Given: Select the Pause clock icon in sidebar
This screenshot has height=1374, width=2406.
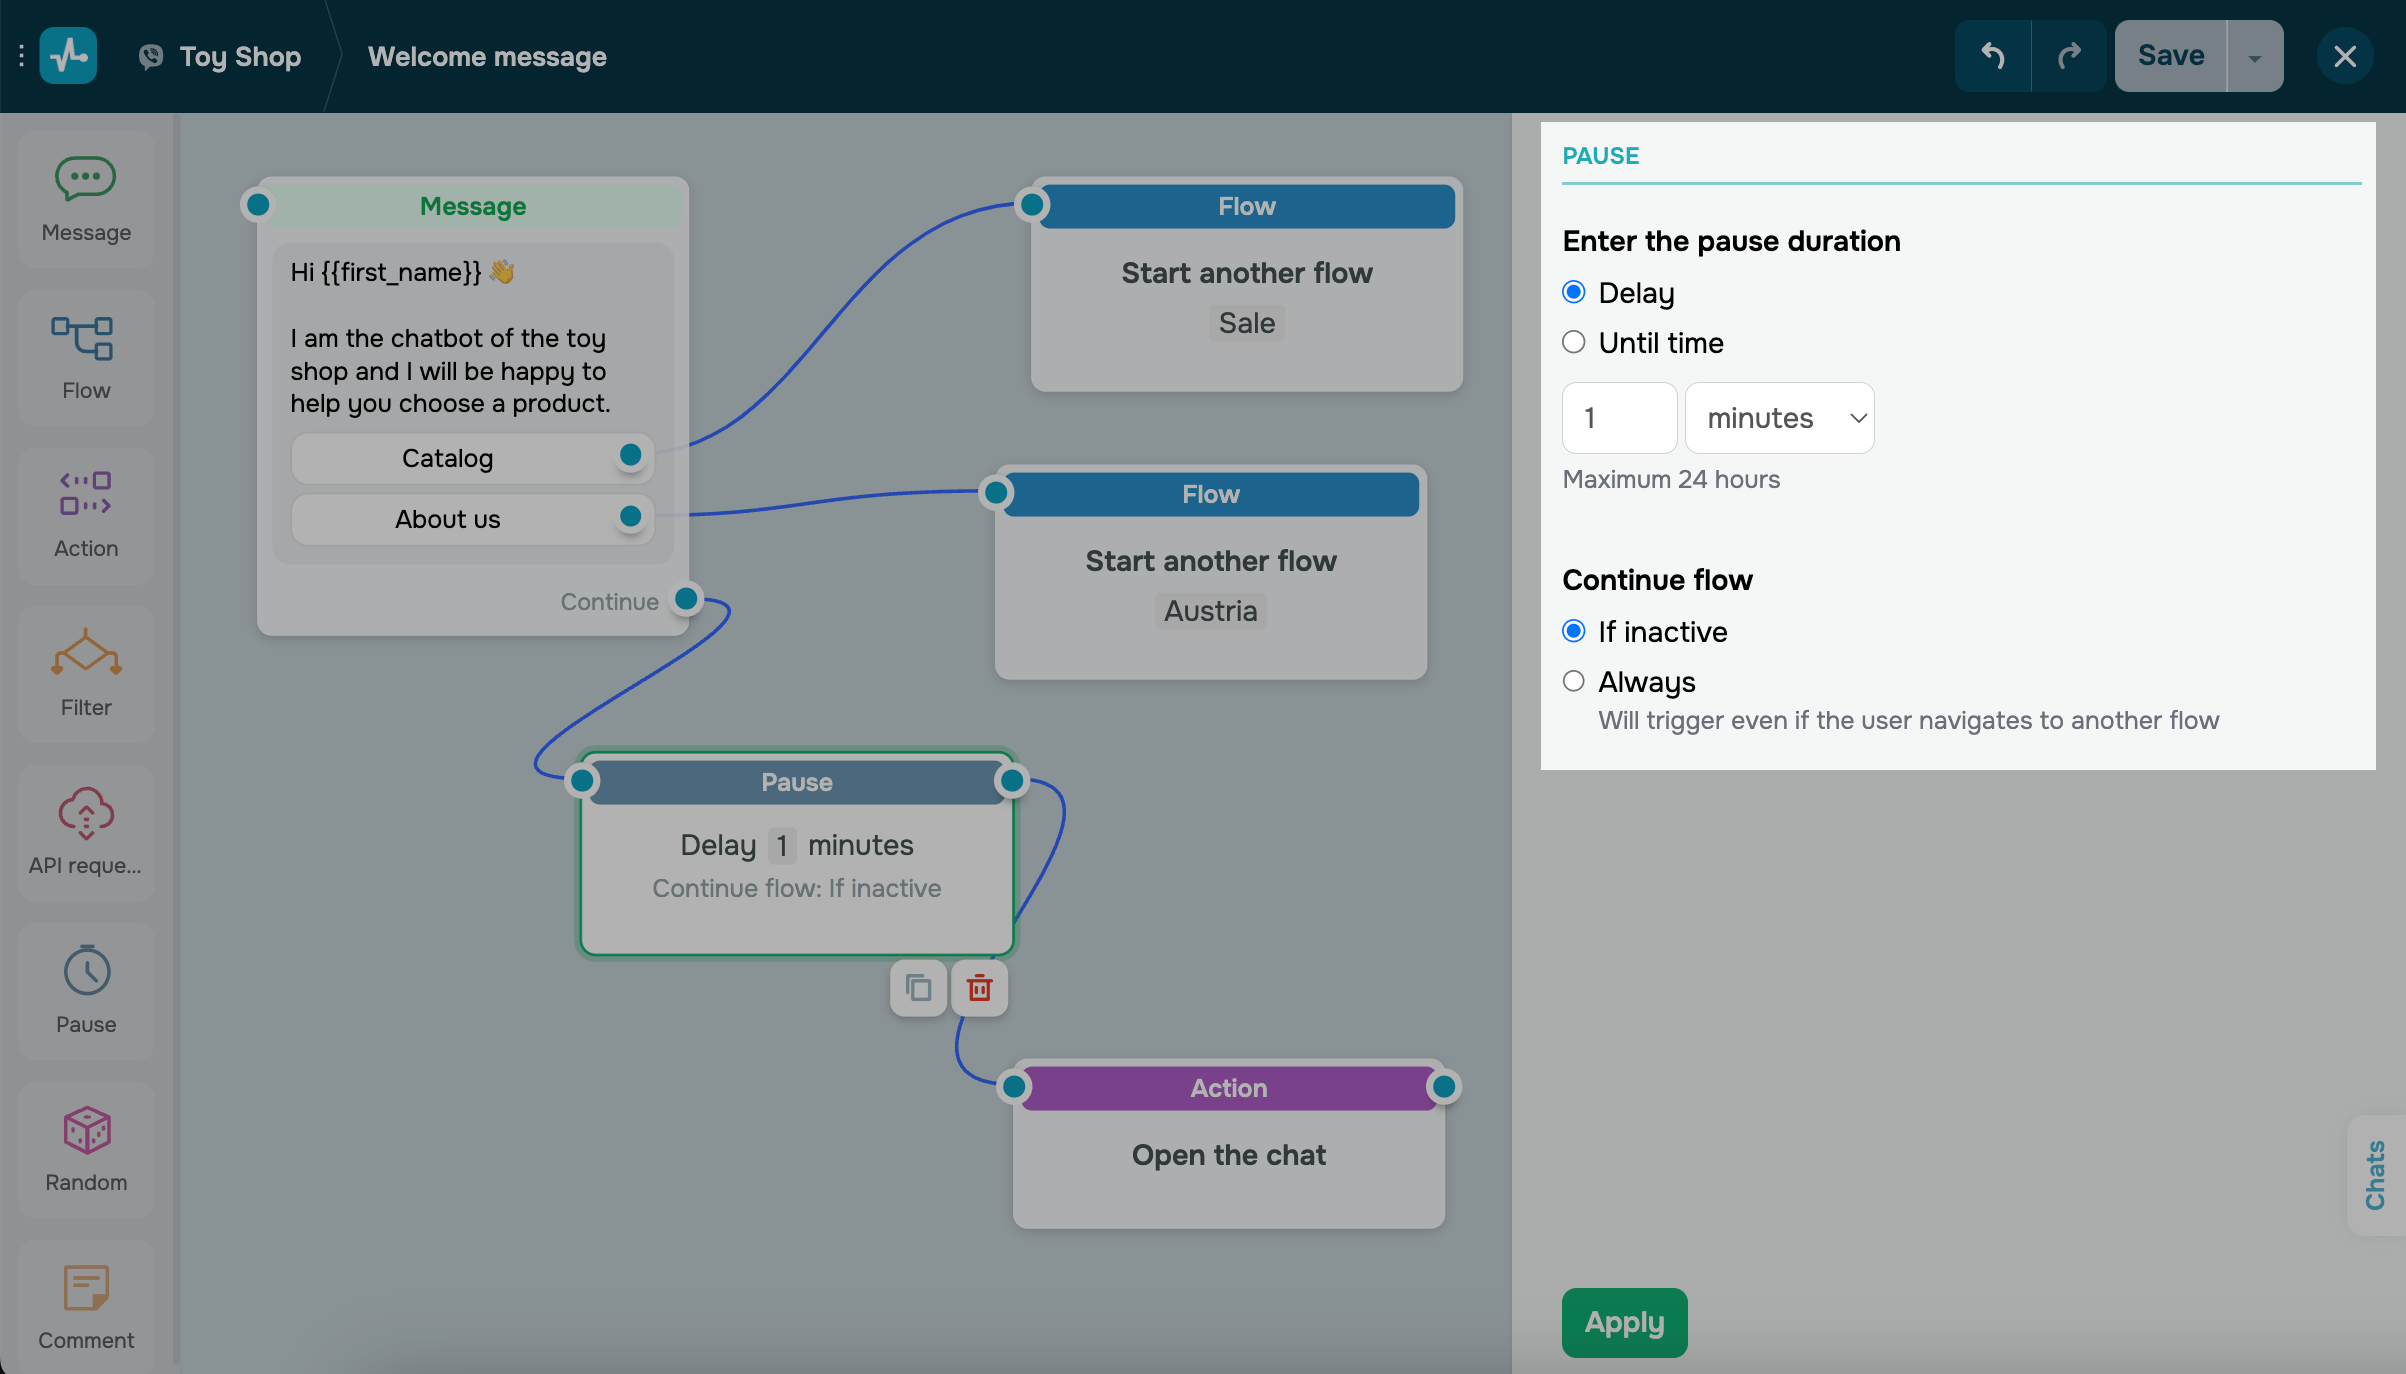Looking at the screenshot, I should click(87, 970).
